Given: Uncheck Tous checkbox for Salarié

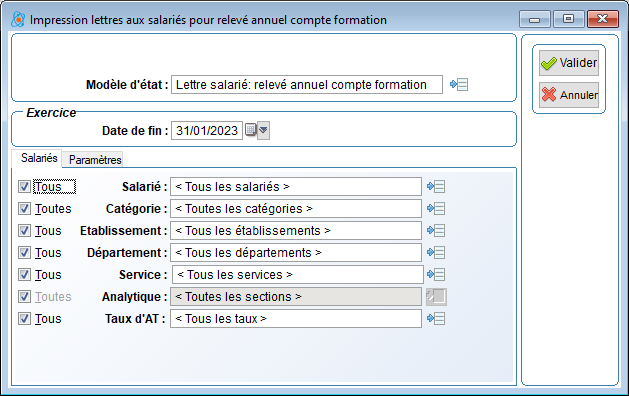Looking at the screenshot, I should 24,187.
